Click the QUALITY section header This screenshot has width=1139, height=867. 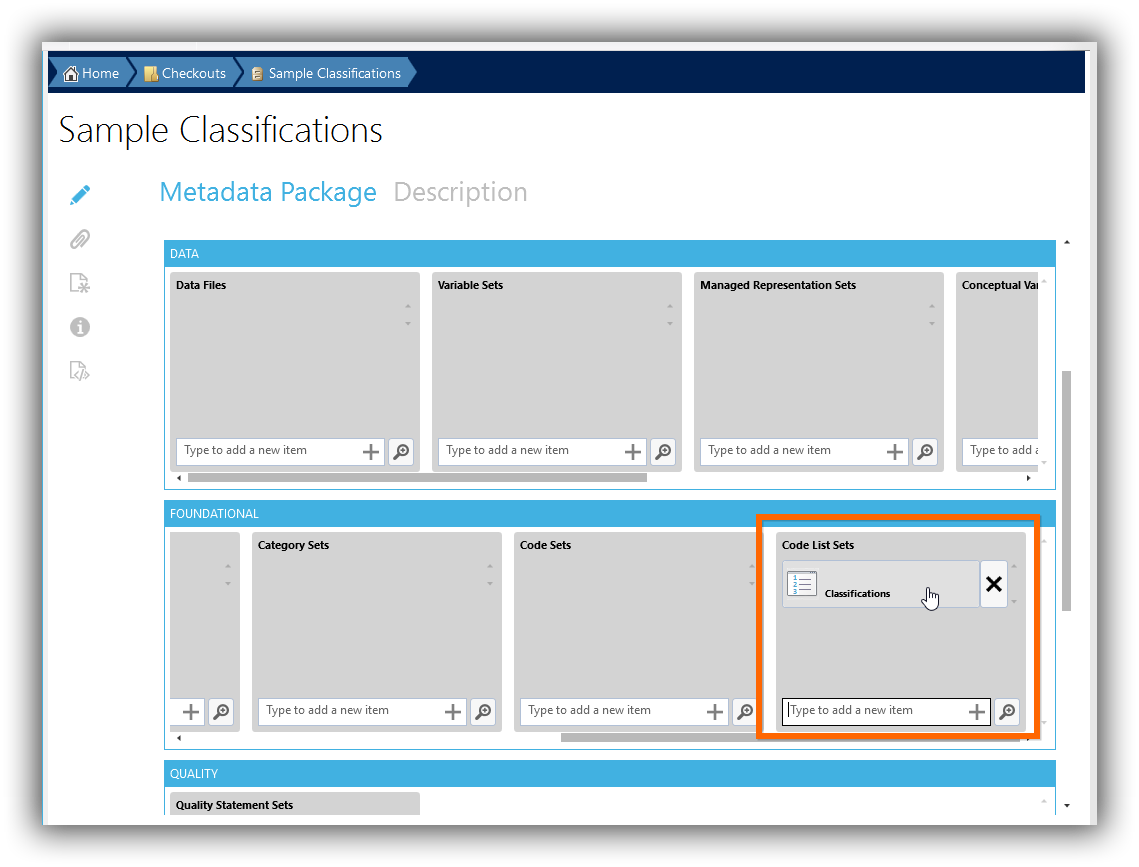point(609,773)
